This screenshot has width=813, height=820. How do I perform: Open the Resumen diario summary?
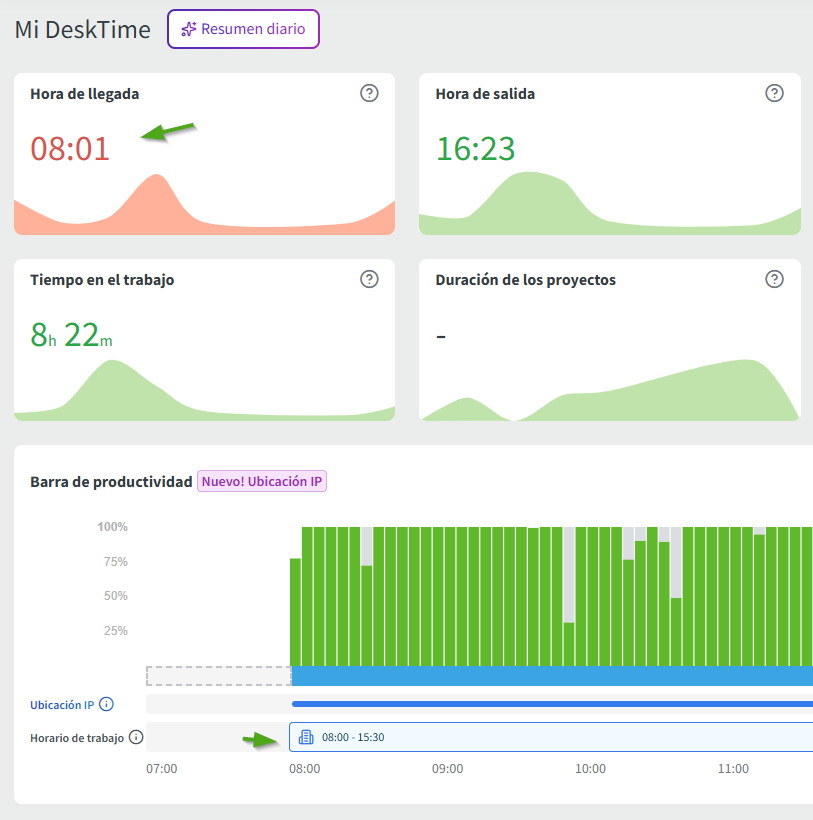pos(243,29)
